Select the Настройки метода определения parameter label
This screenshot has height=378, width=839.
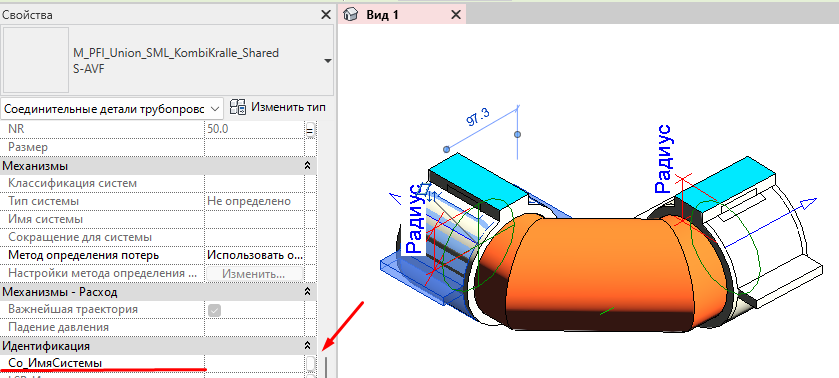103,274
